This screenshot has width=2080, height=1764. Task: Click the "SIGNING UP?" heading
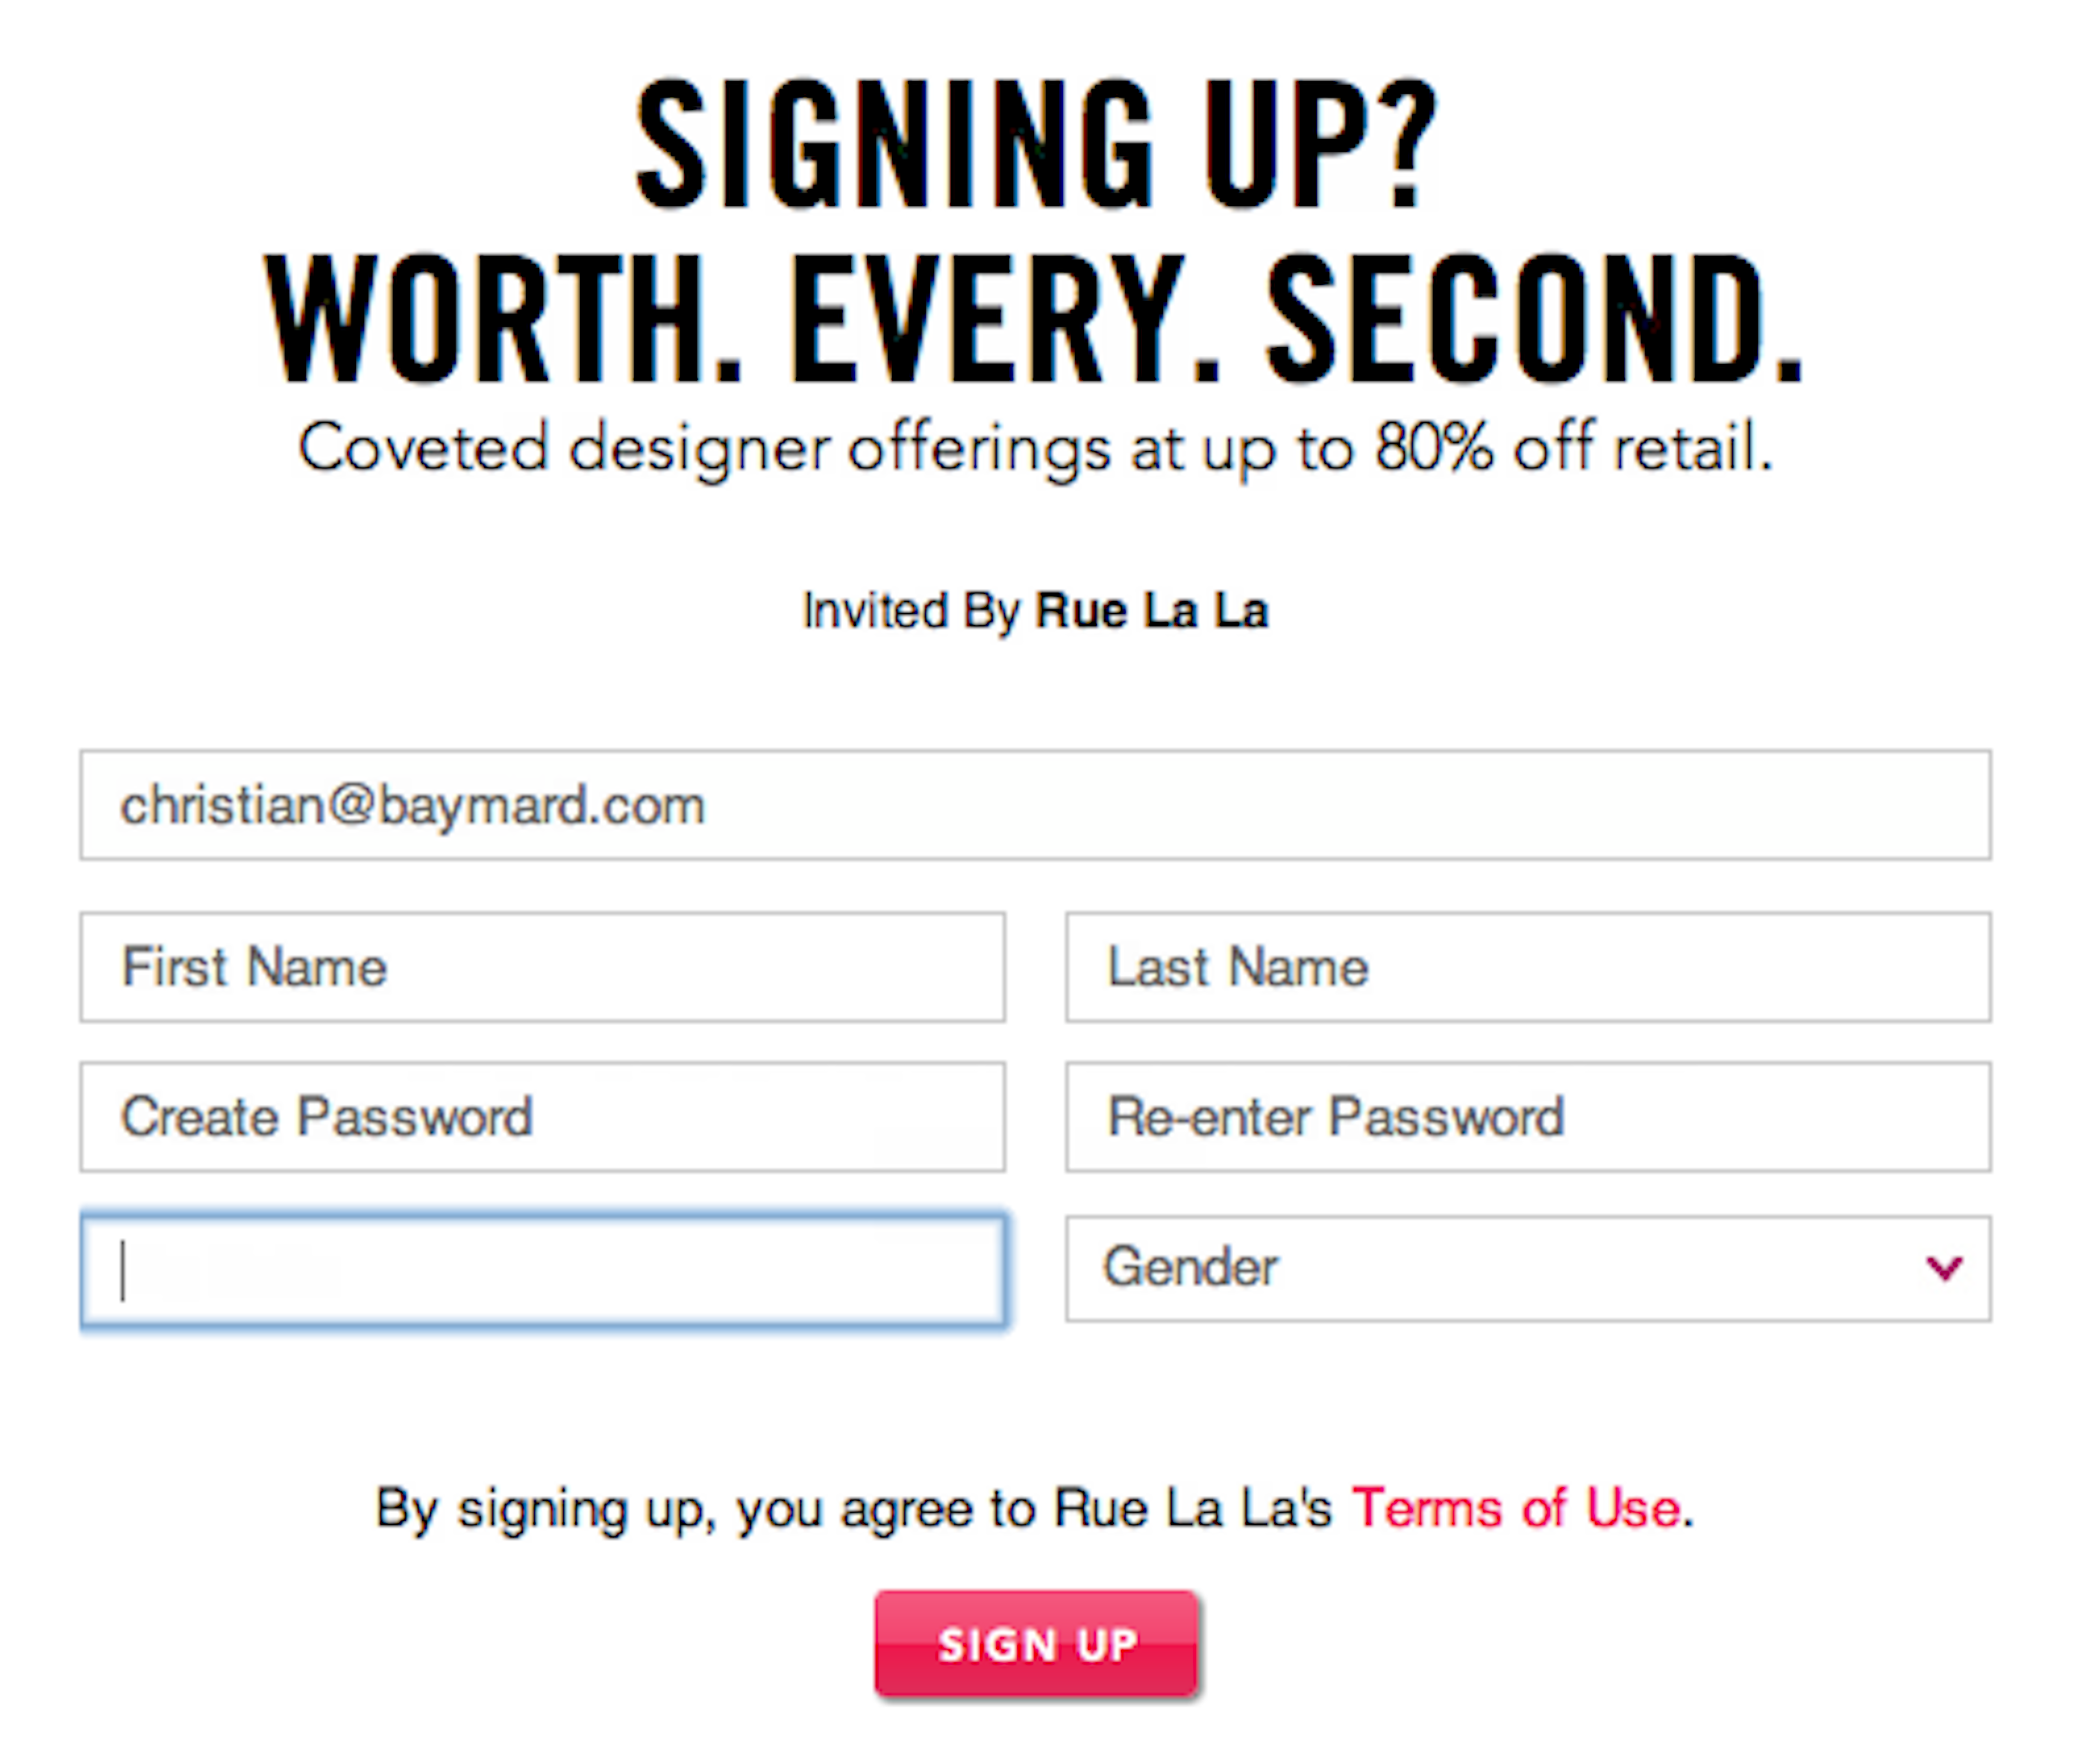point(1035,147)
